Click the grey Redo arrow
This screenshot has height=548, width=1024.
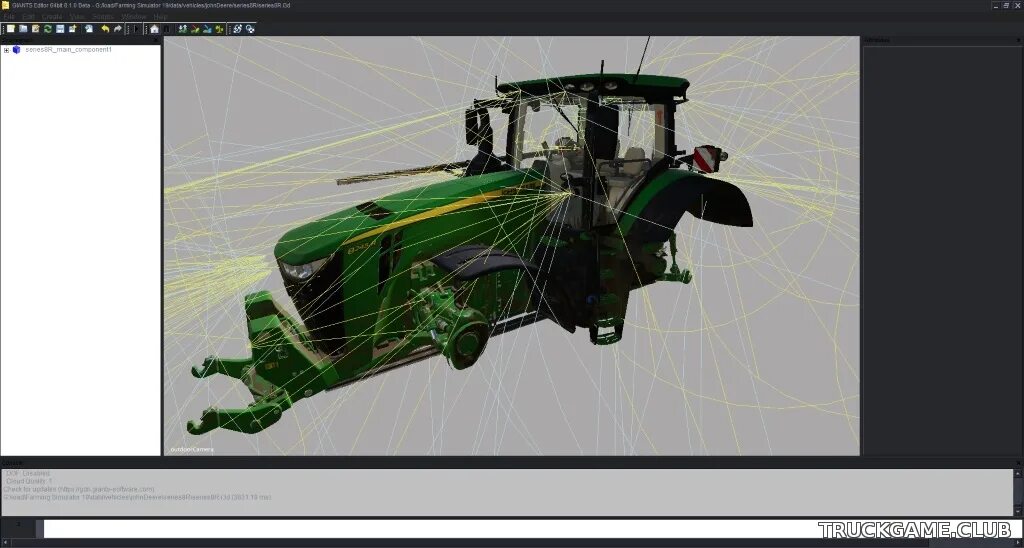(x=118, y=29)
